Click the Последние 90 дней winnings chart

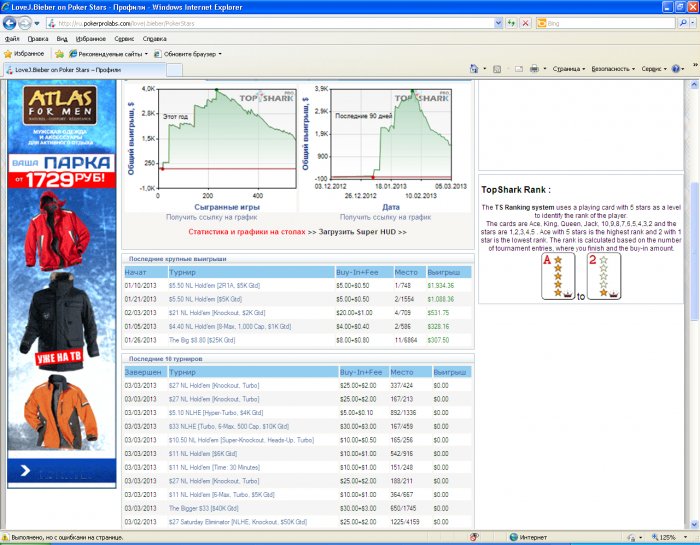point(391,134)
